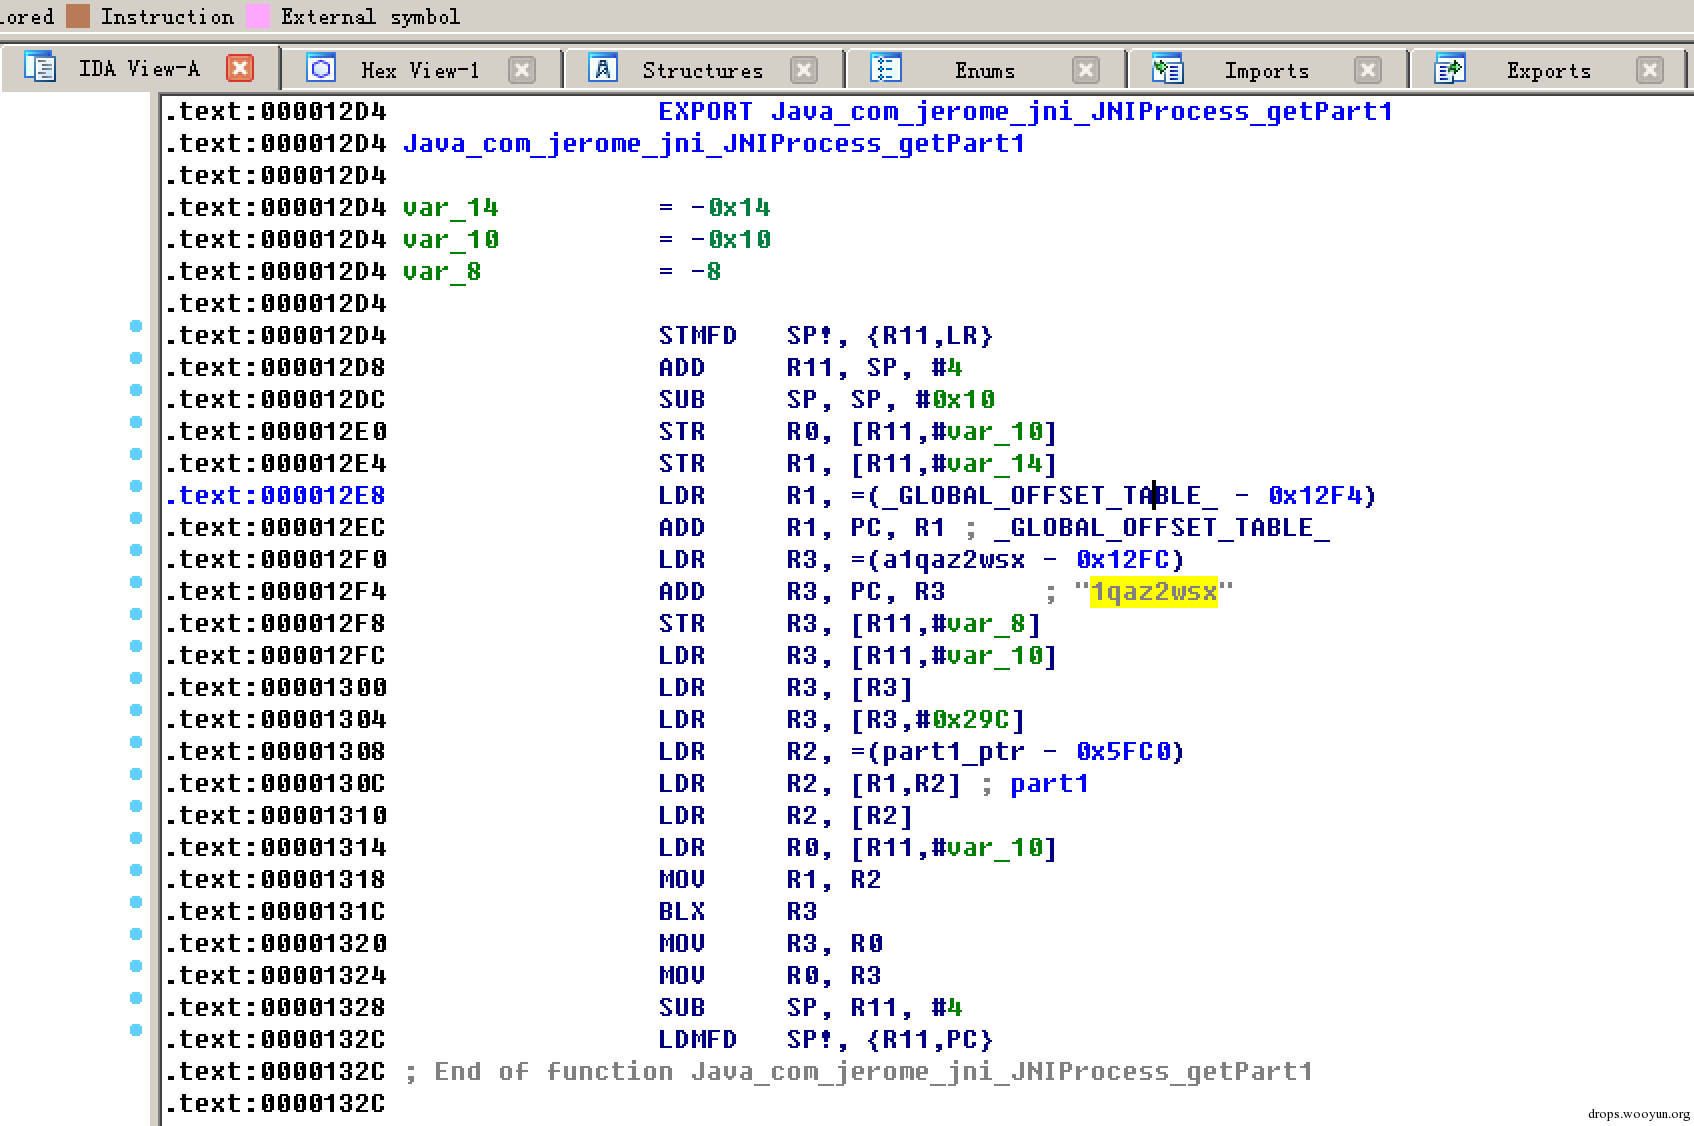Click the Imports tab icon
The width and height of the screenshot is (1694, 1126).
1167,69
